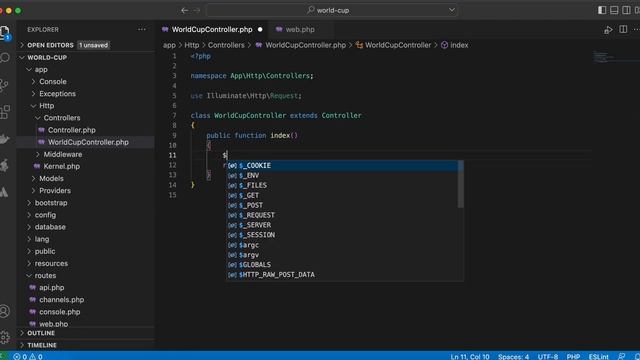
Task: Open the Search view in activity bar
Action: coord(4,58)
